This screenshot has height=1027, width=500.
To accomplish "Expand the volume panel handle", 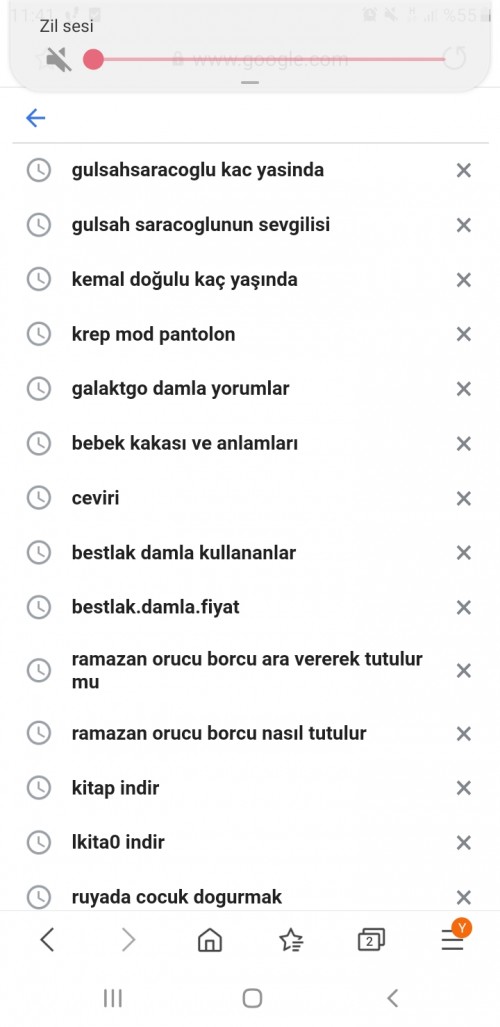I will click(x=250, y=83).
